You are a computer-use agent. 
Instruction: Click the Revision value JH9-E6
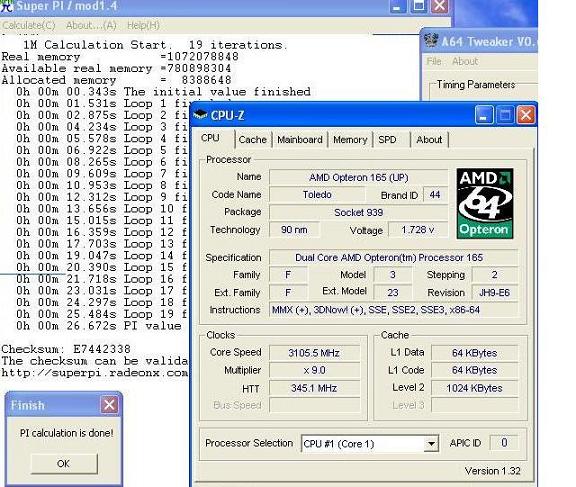pyautogui.click(x=494, y=293)
